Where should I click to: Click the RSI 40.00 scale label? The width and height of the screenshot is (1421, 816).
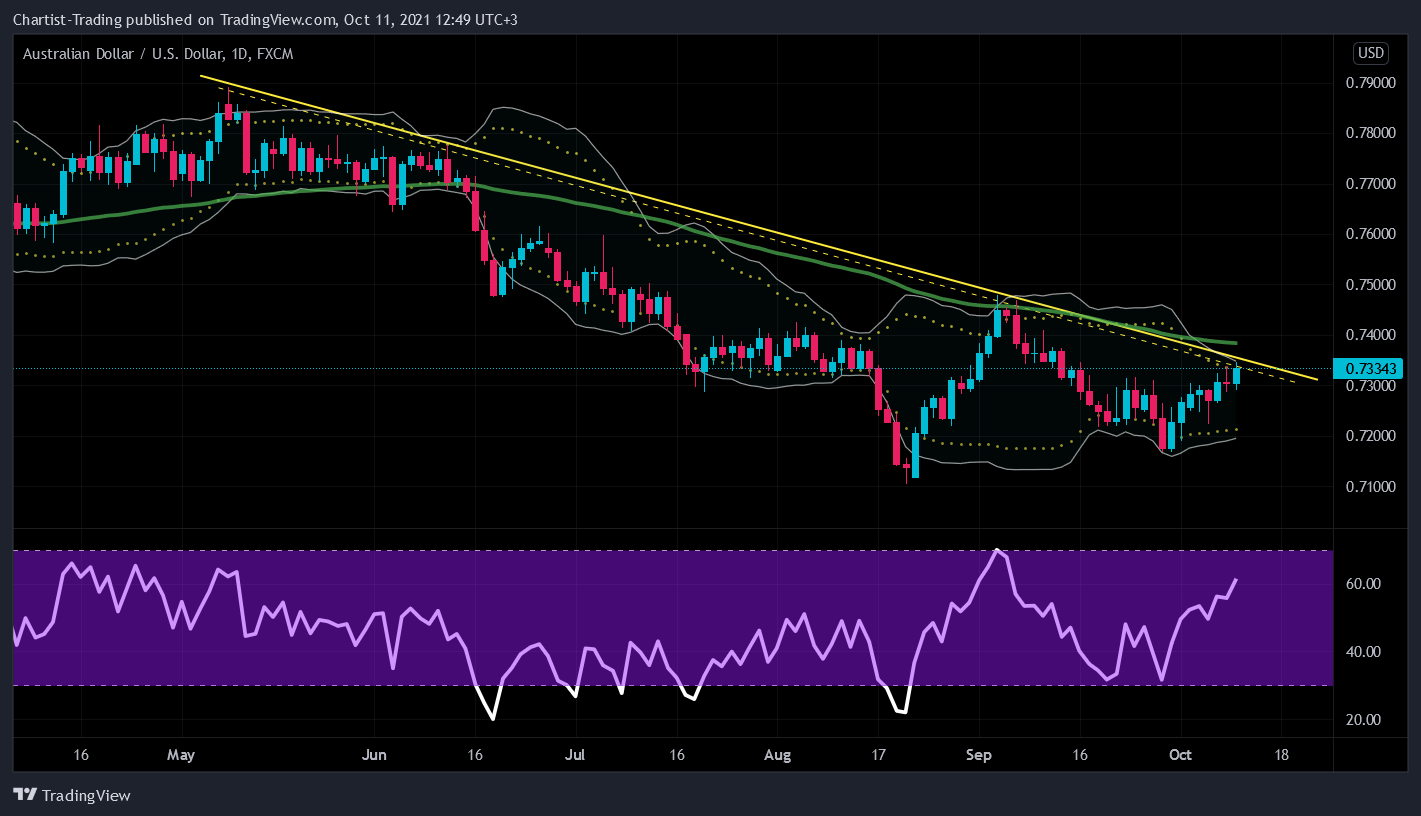coord(1365,652)
